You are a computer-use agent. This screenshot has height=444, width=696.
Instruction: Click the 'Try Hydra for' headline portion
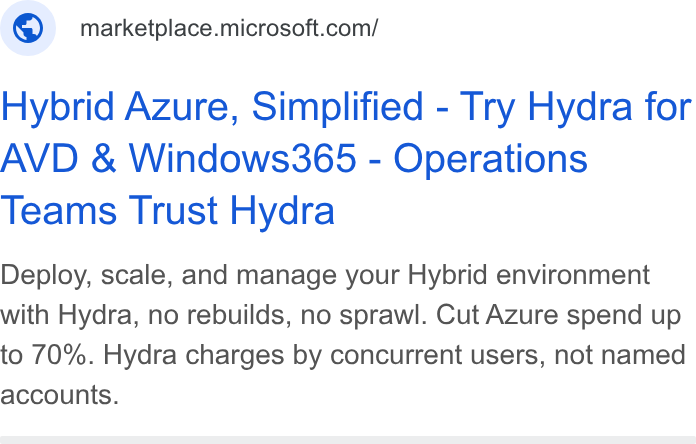tap(576, 107)
